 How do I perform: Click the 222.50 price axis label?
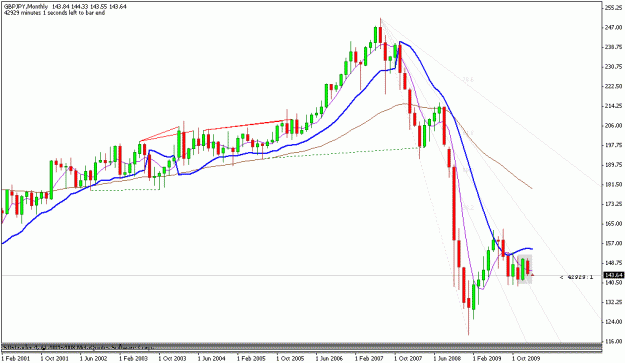(x=614, y=86)
